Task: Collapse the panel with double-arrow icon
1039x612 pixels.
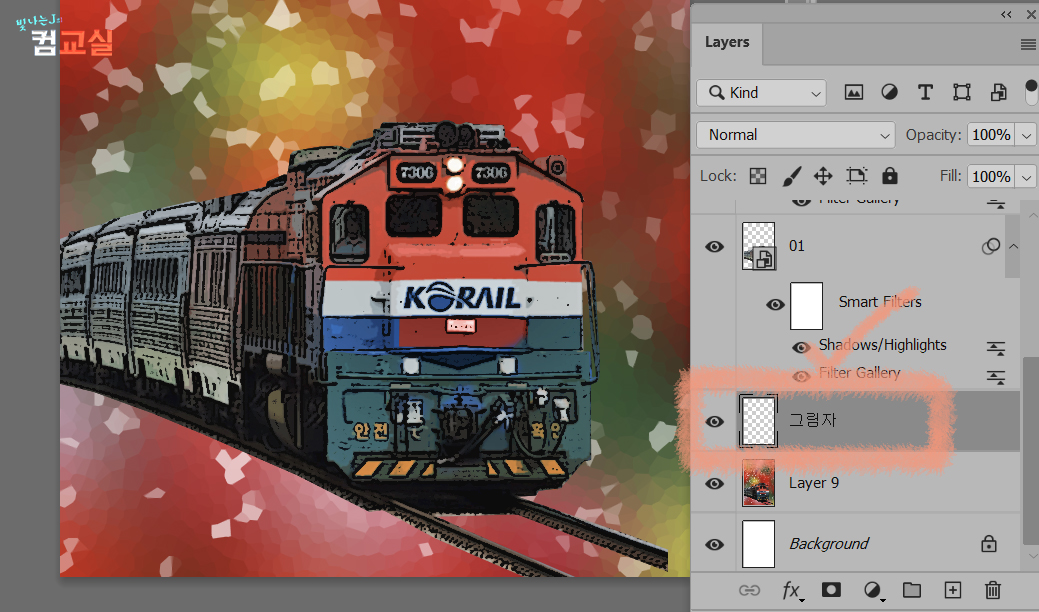Action: coord(1006,15)
